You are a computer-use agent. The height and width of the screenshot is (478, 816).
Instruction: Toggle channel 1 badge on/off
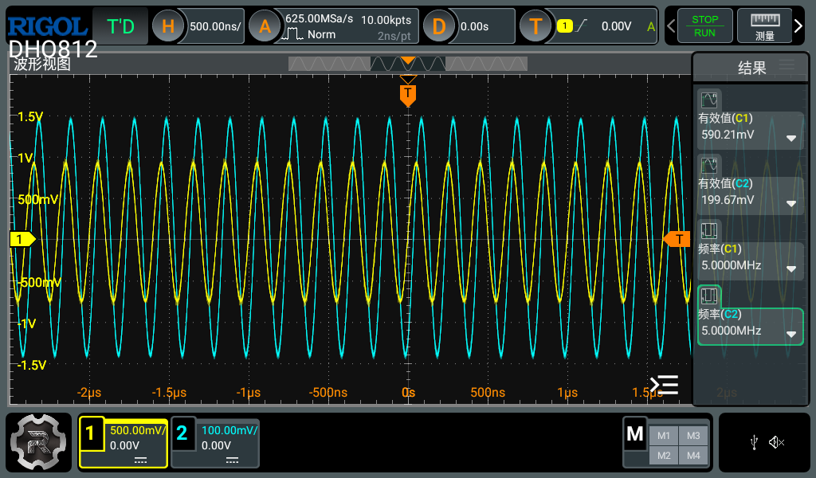click(x=91, y=433)
